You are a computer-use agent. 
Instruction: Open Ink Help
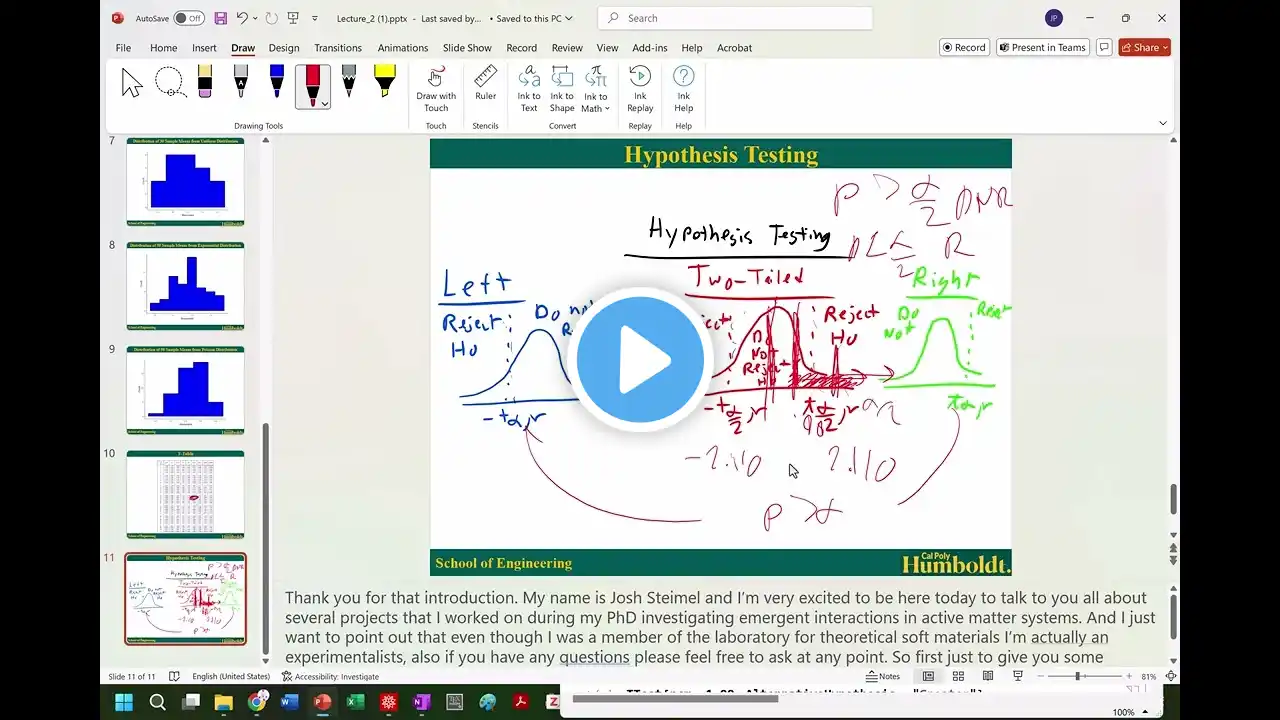click(684, 90)
